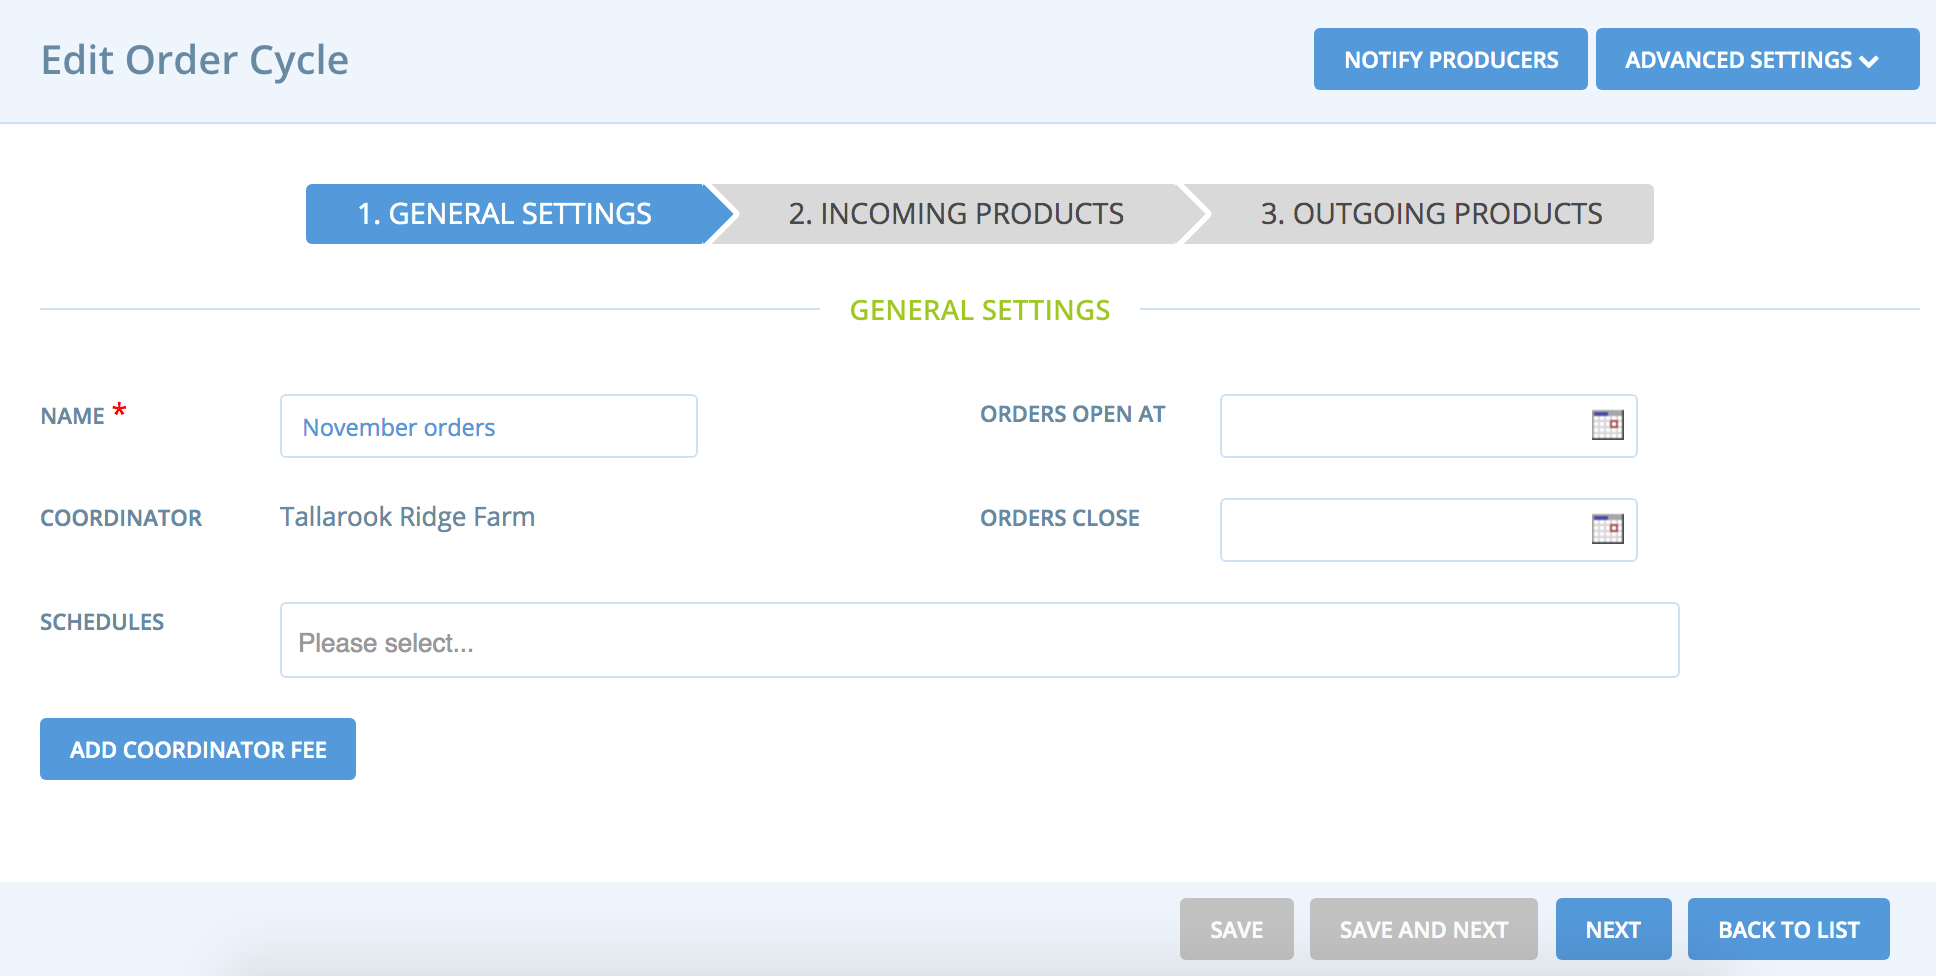
Task: Click the green 'GENERAL SETTINGS' section title
Action: click(x=980, y=310)
